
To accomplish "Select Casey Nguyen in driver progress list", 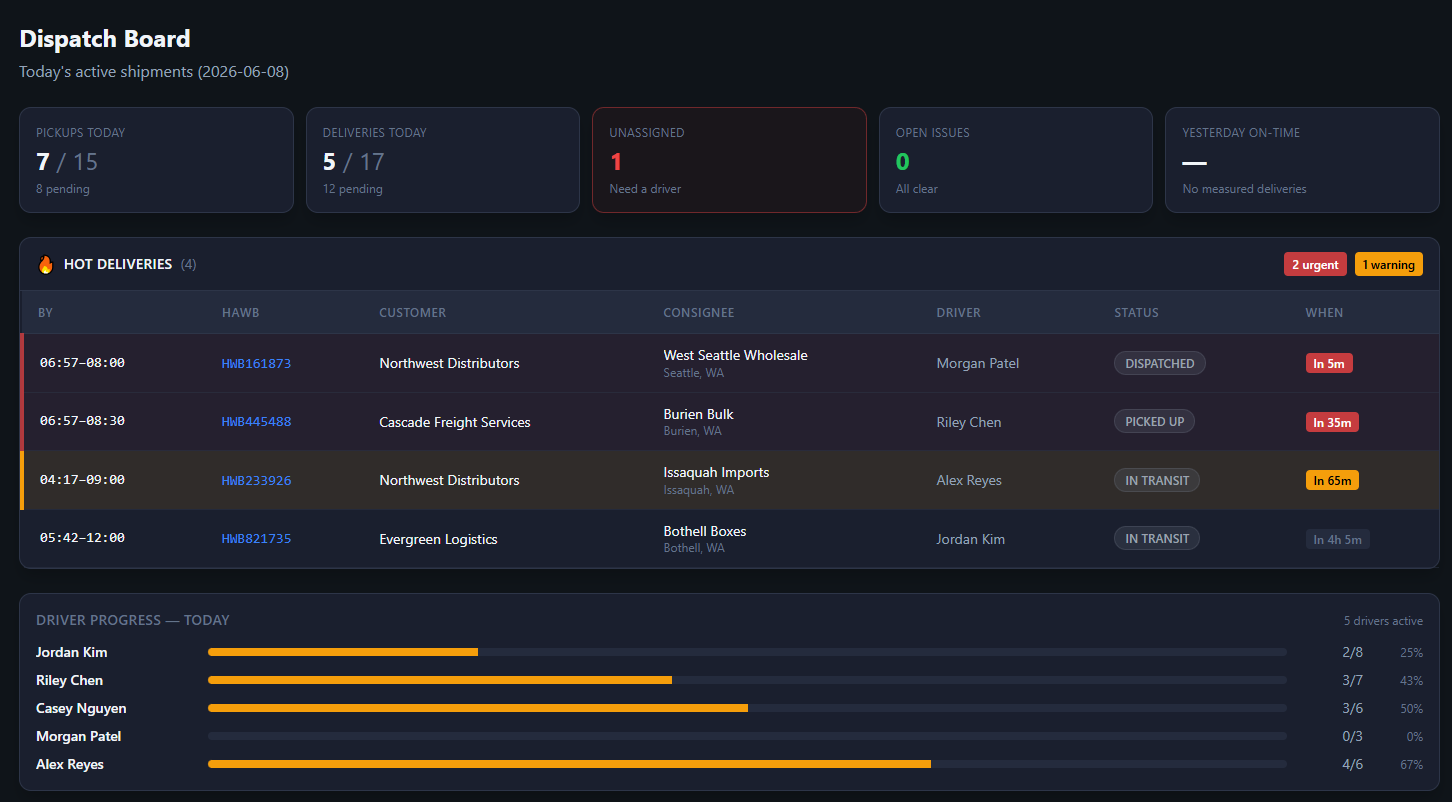I will coord(81,708).
